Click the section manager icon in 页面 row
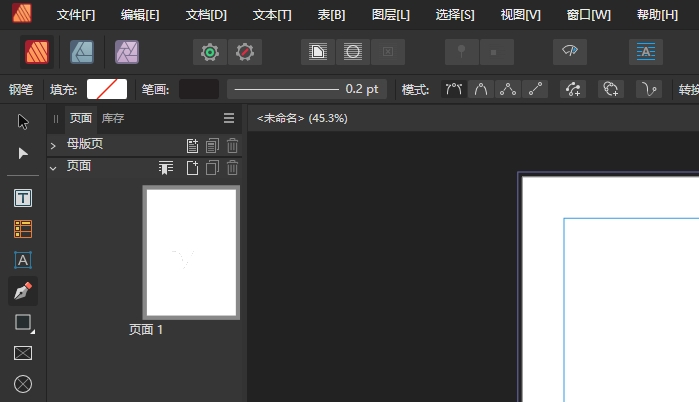 166,168
